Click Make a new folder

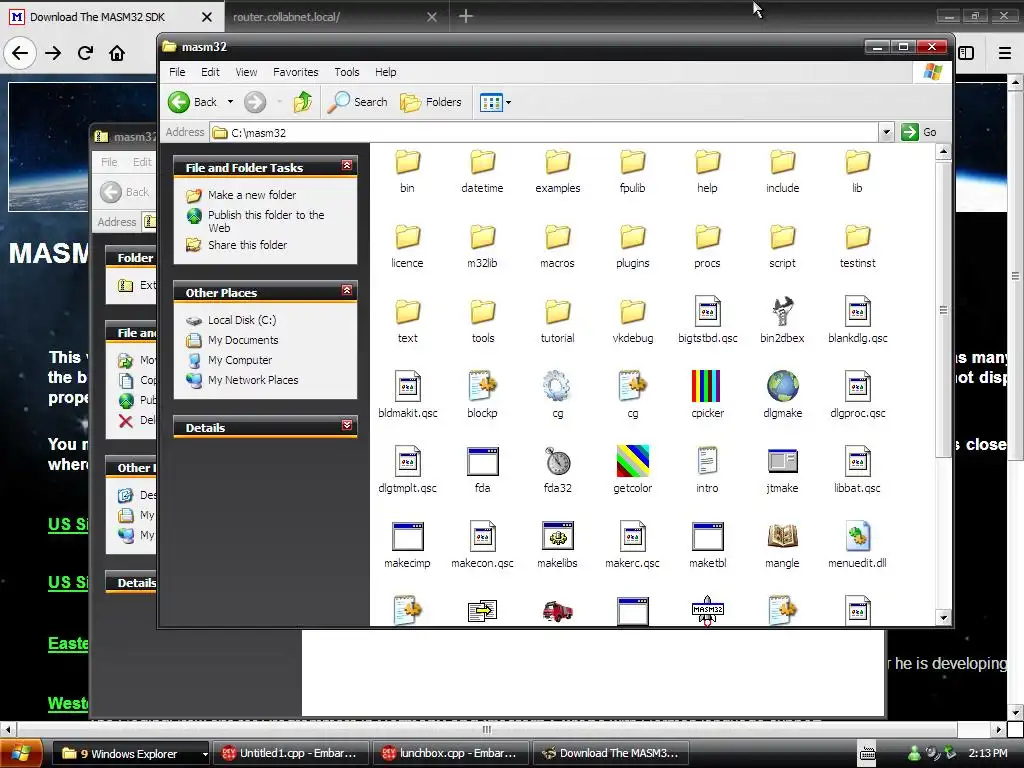click(252, 195)
